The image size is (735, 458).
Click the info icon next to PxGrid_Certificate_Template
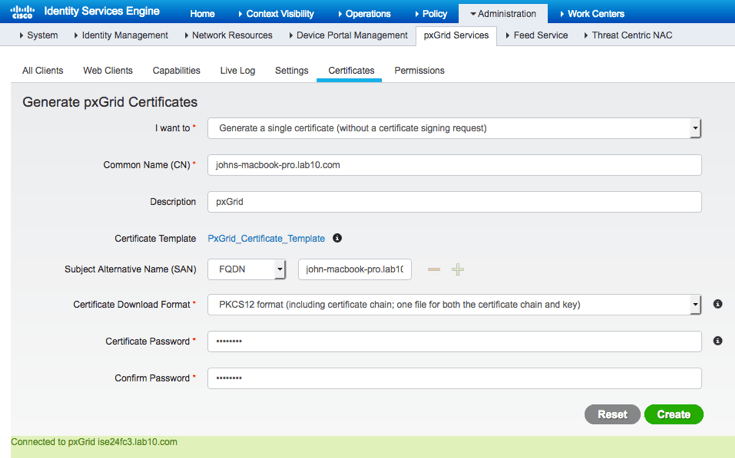tap(337, 238)
